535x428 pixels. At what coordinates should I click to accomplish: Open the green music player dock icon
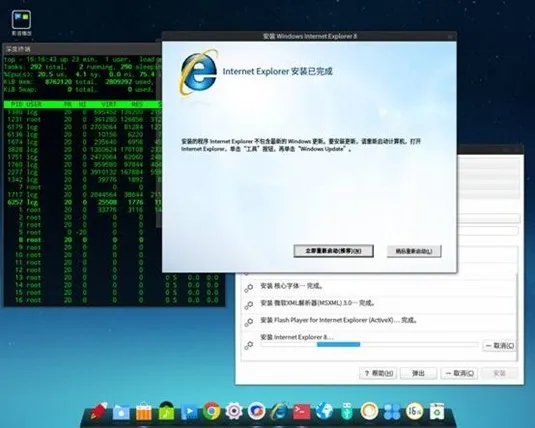(166, 411)
